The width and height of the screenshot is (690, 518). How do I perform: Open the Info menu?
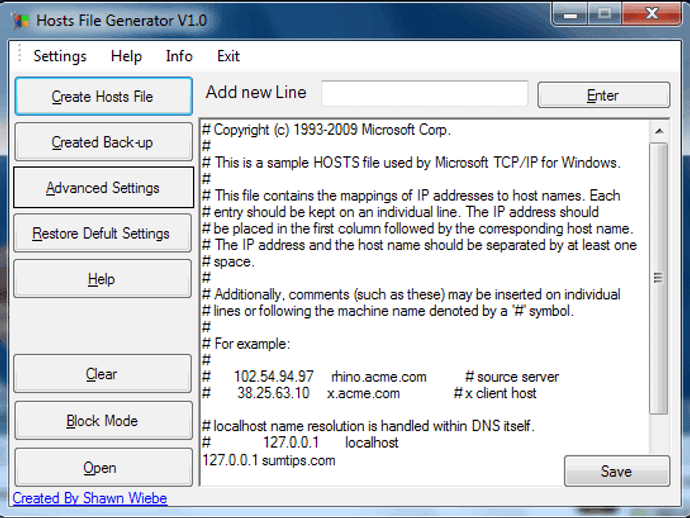click(x=179, y=56)
